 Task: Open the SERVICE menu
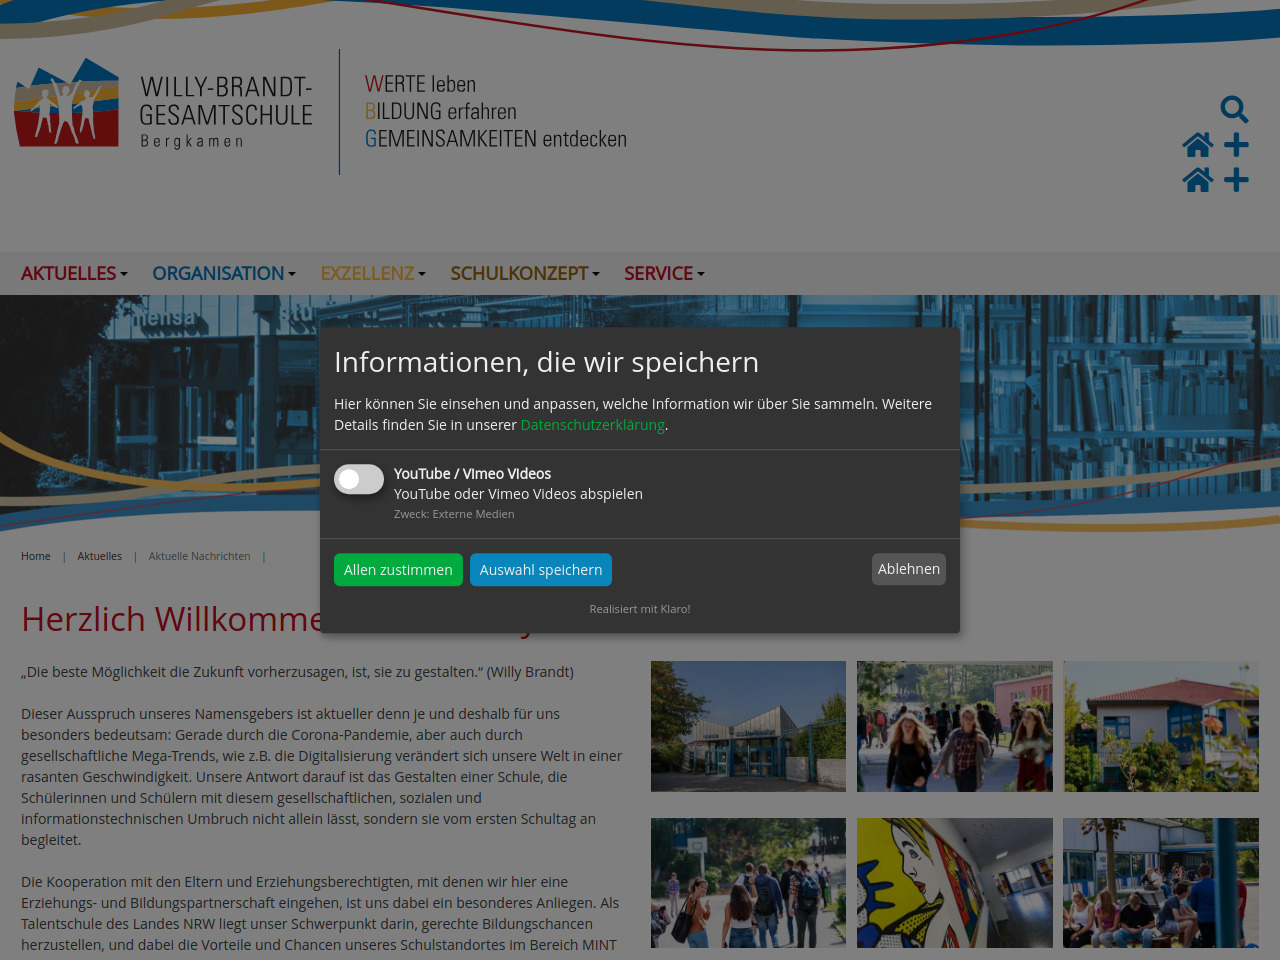coord(664,273)
